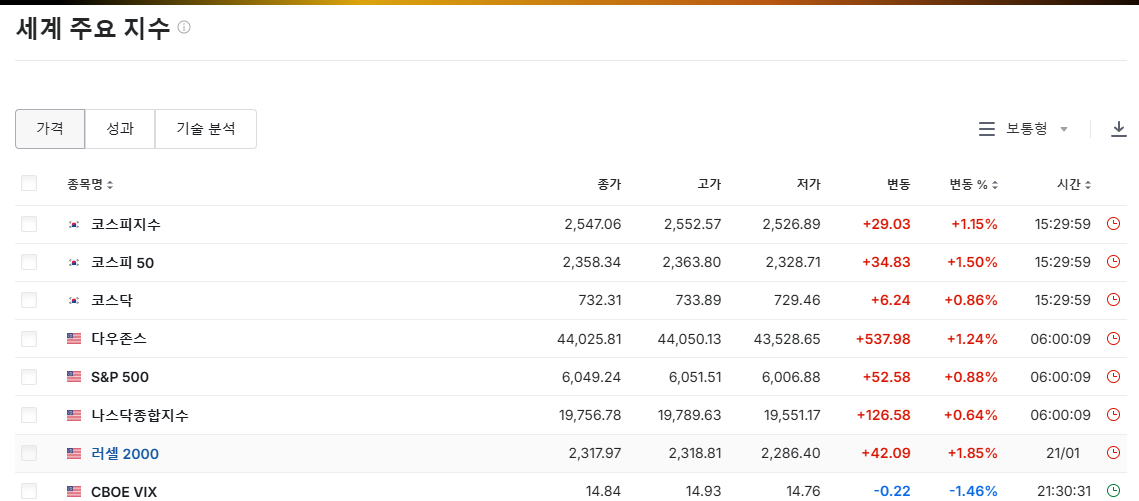The height and width of the screenshot is (501, 1139).
Task: Open the S&P 500 index link
Action: (120, 378)
